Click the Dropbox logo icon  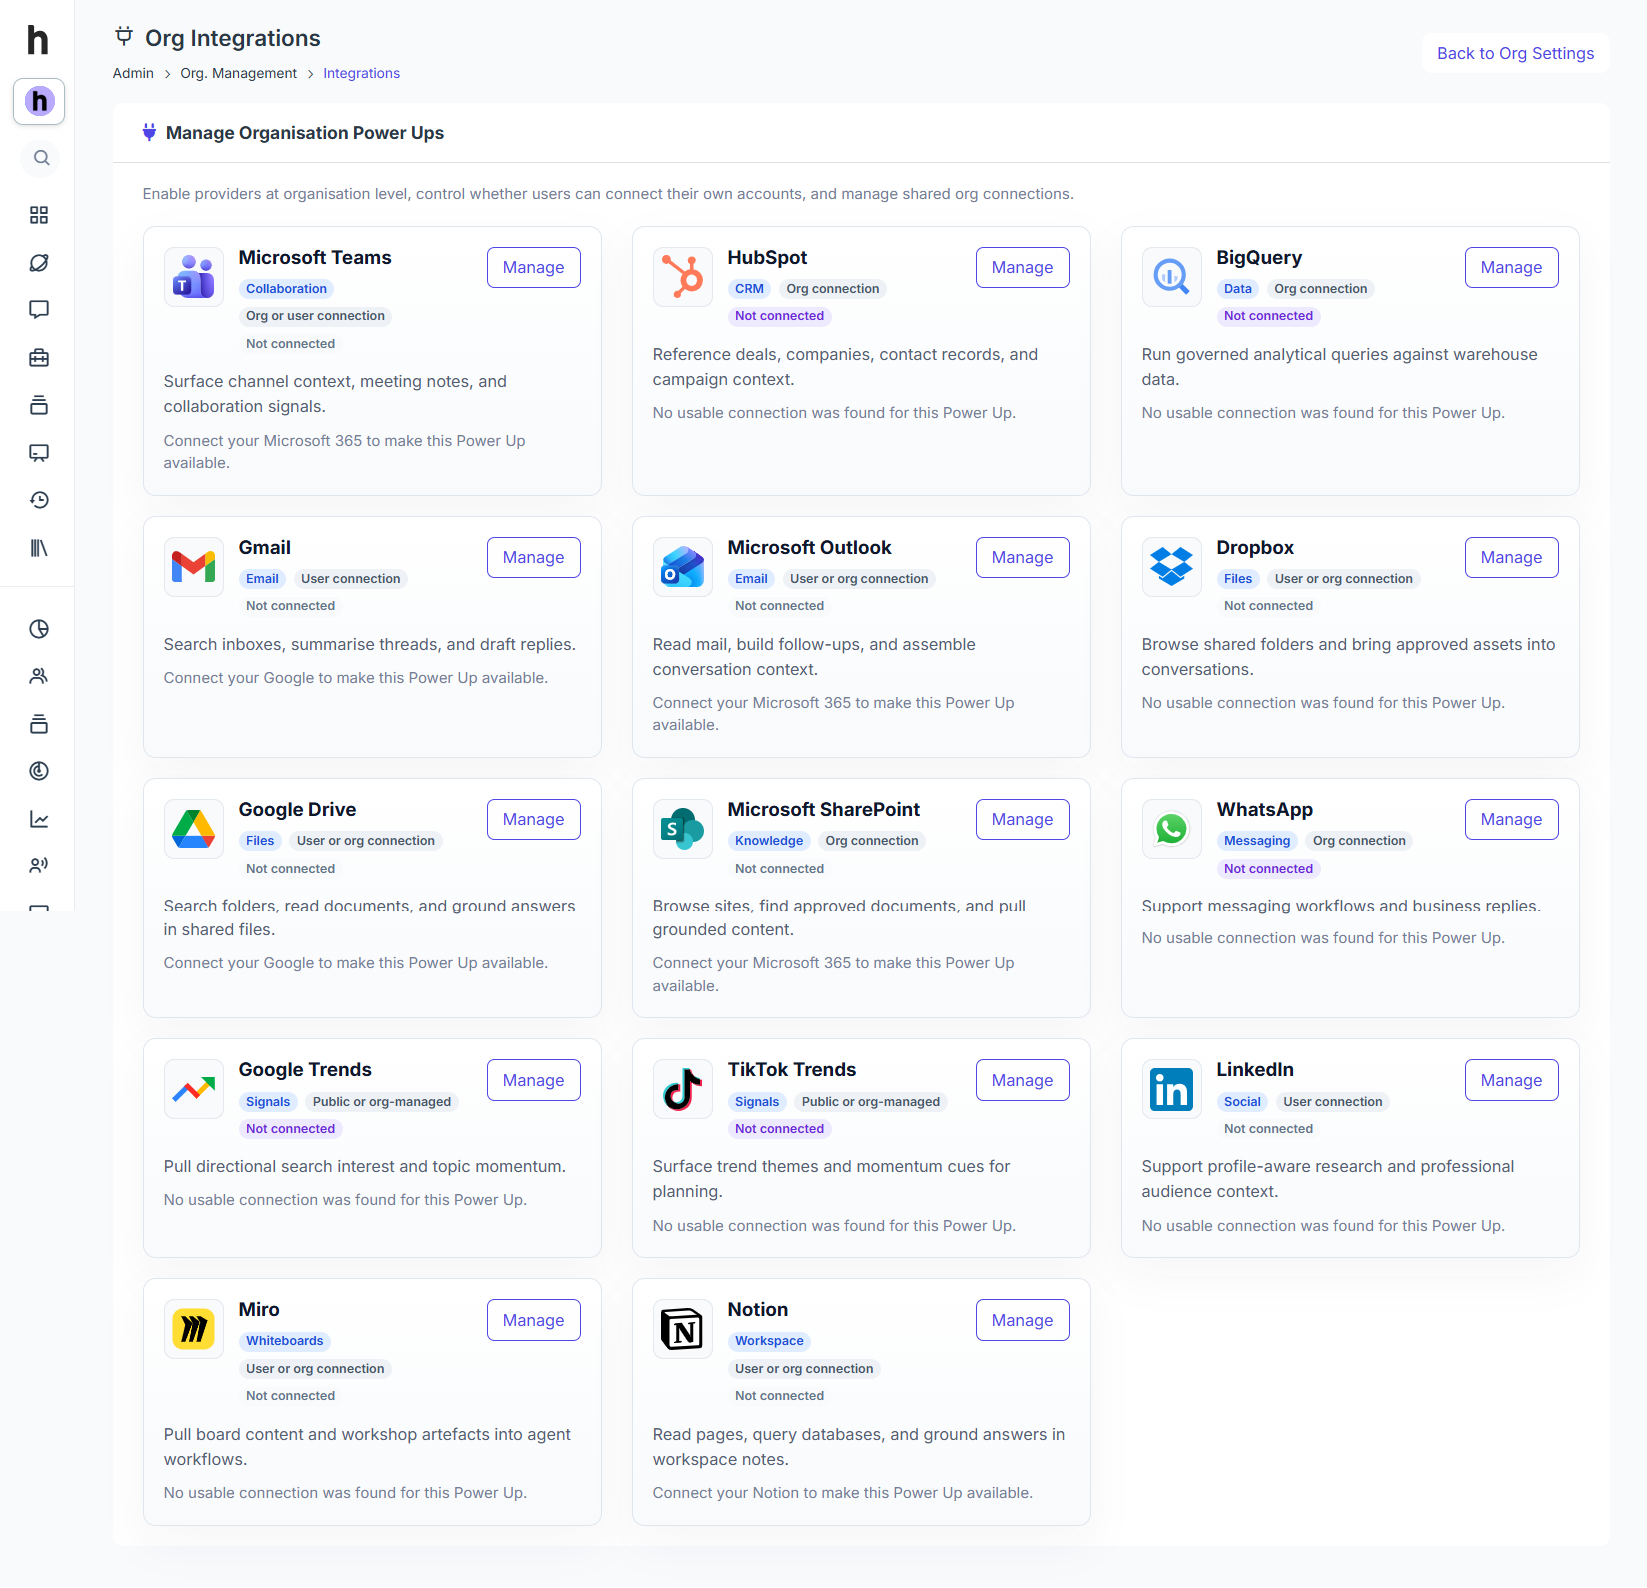click(1172, 567)
